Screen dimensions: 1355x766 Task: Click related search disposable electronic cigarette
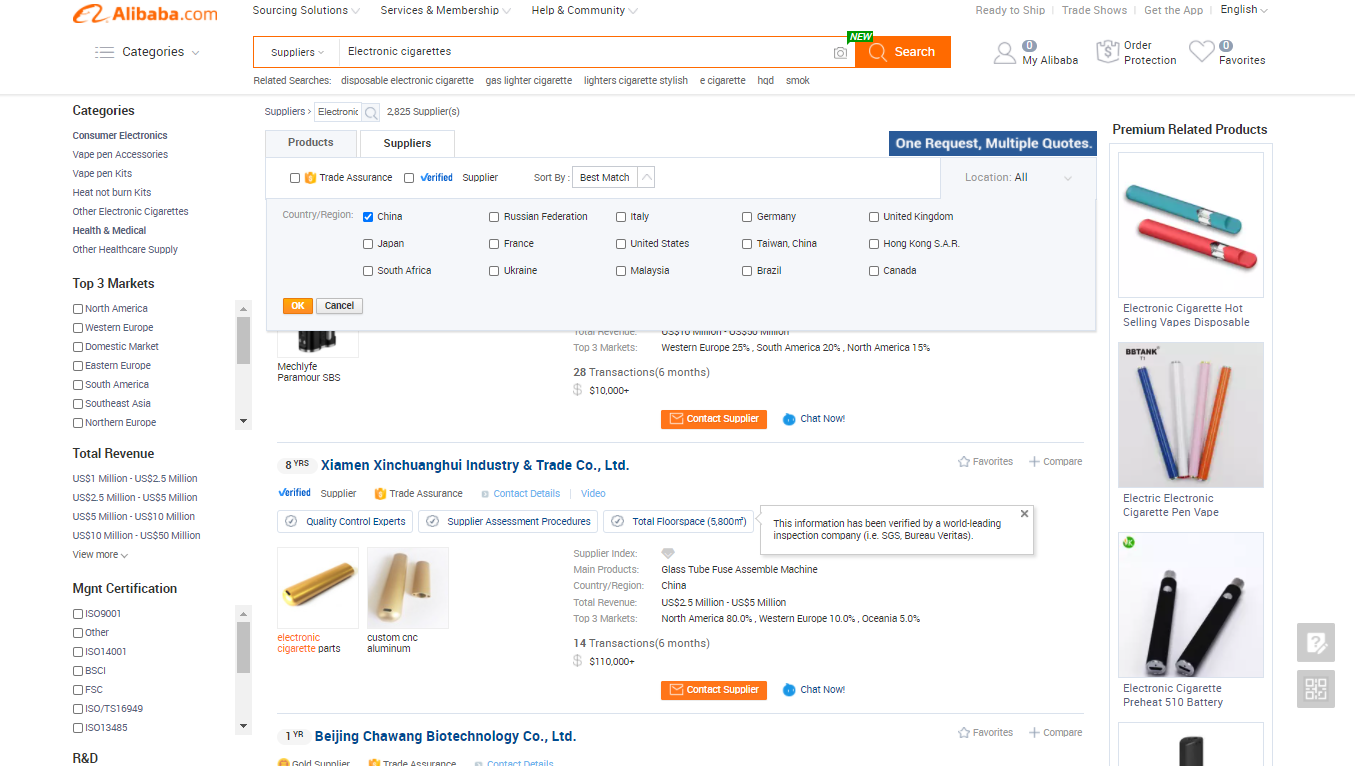tap(407, 81)
